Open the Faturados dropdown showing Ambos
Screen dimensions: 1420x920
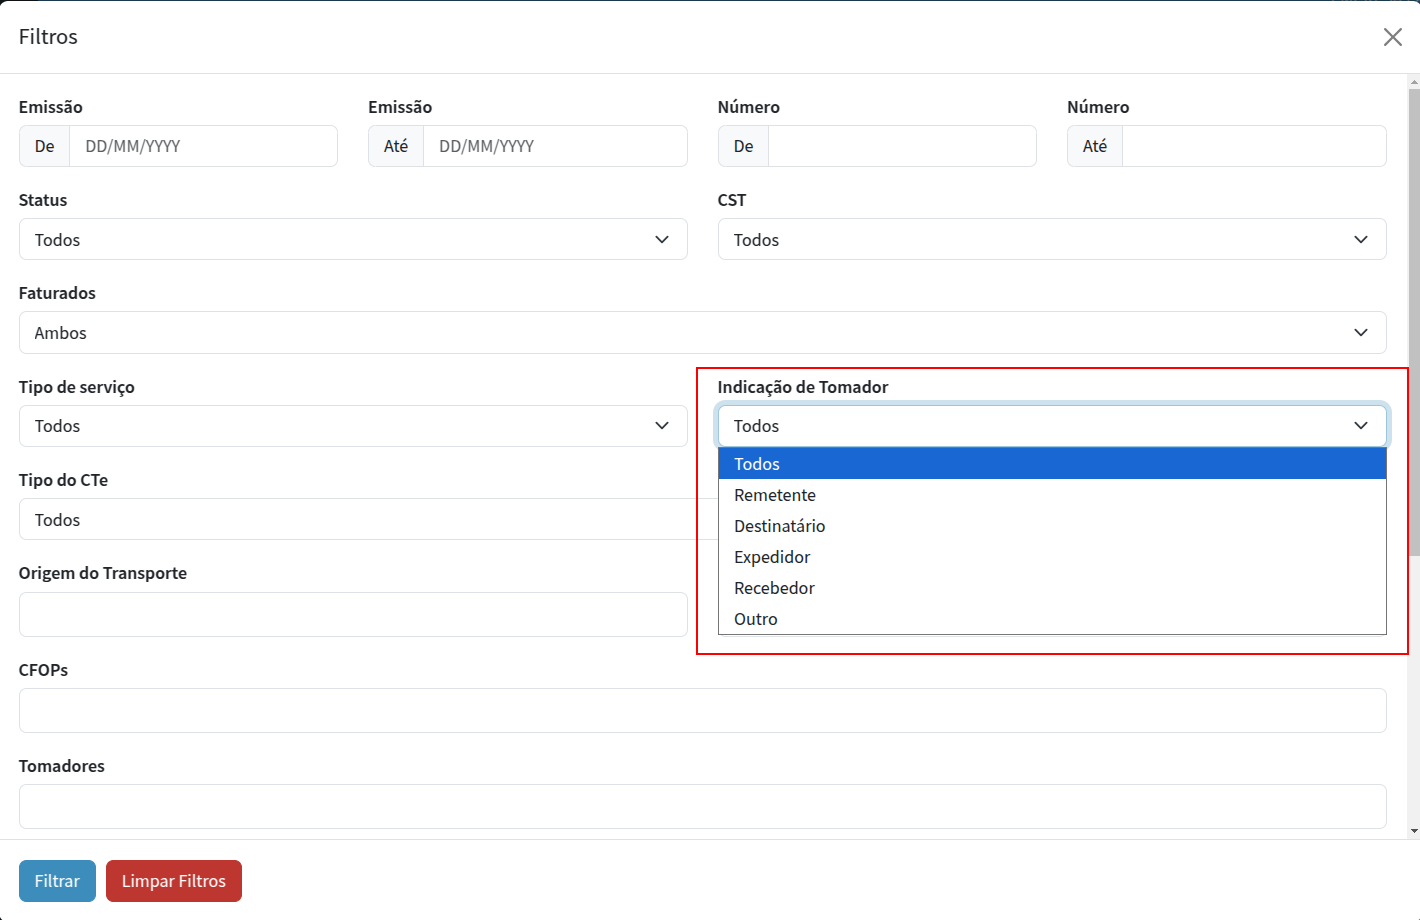tap(702, 333)
